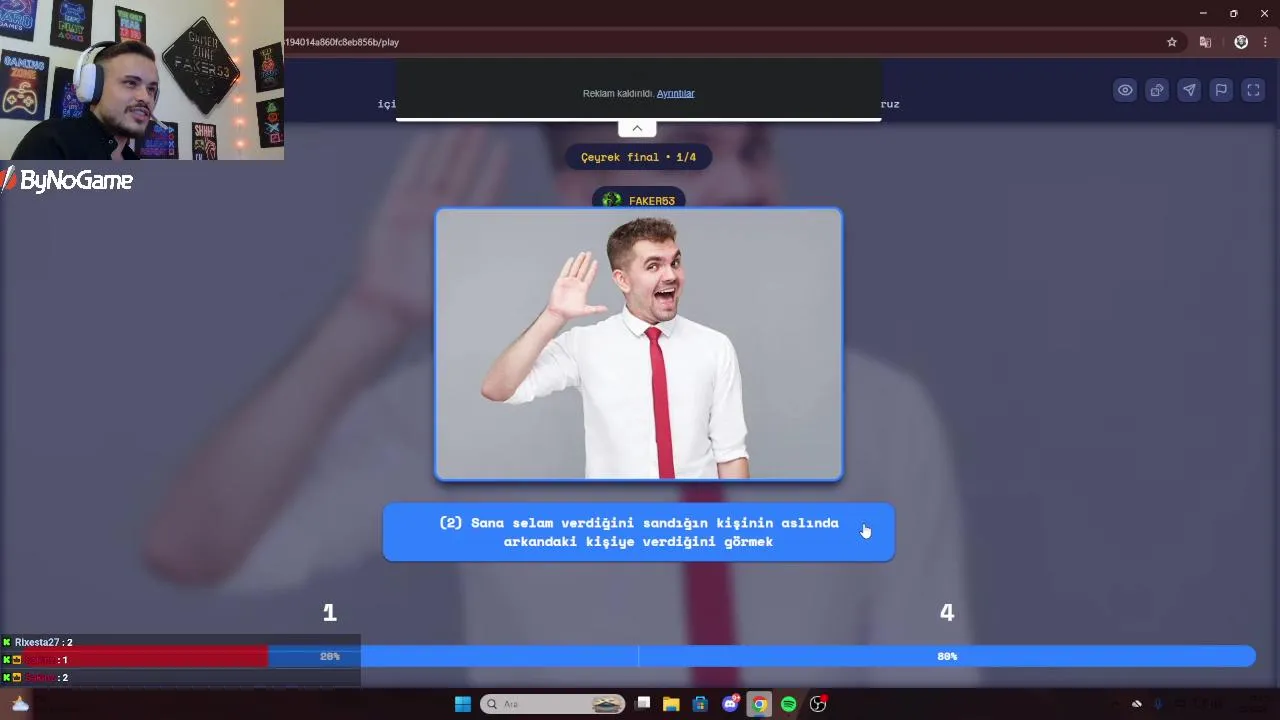
Task: Click the waving man photo card
Action: point(639,344)
